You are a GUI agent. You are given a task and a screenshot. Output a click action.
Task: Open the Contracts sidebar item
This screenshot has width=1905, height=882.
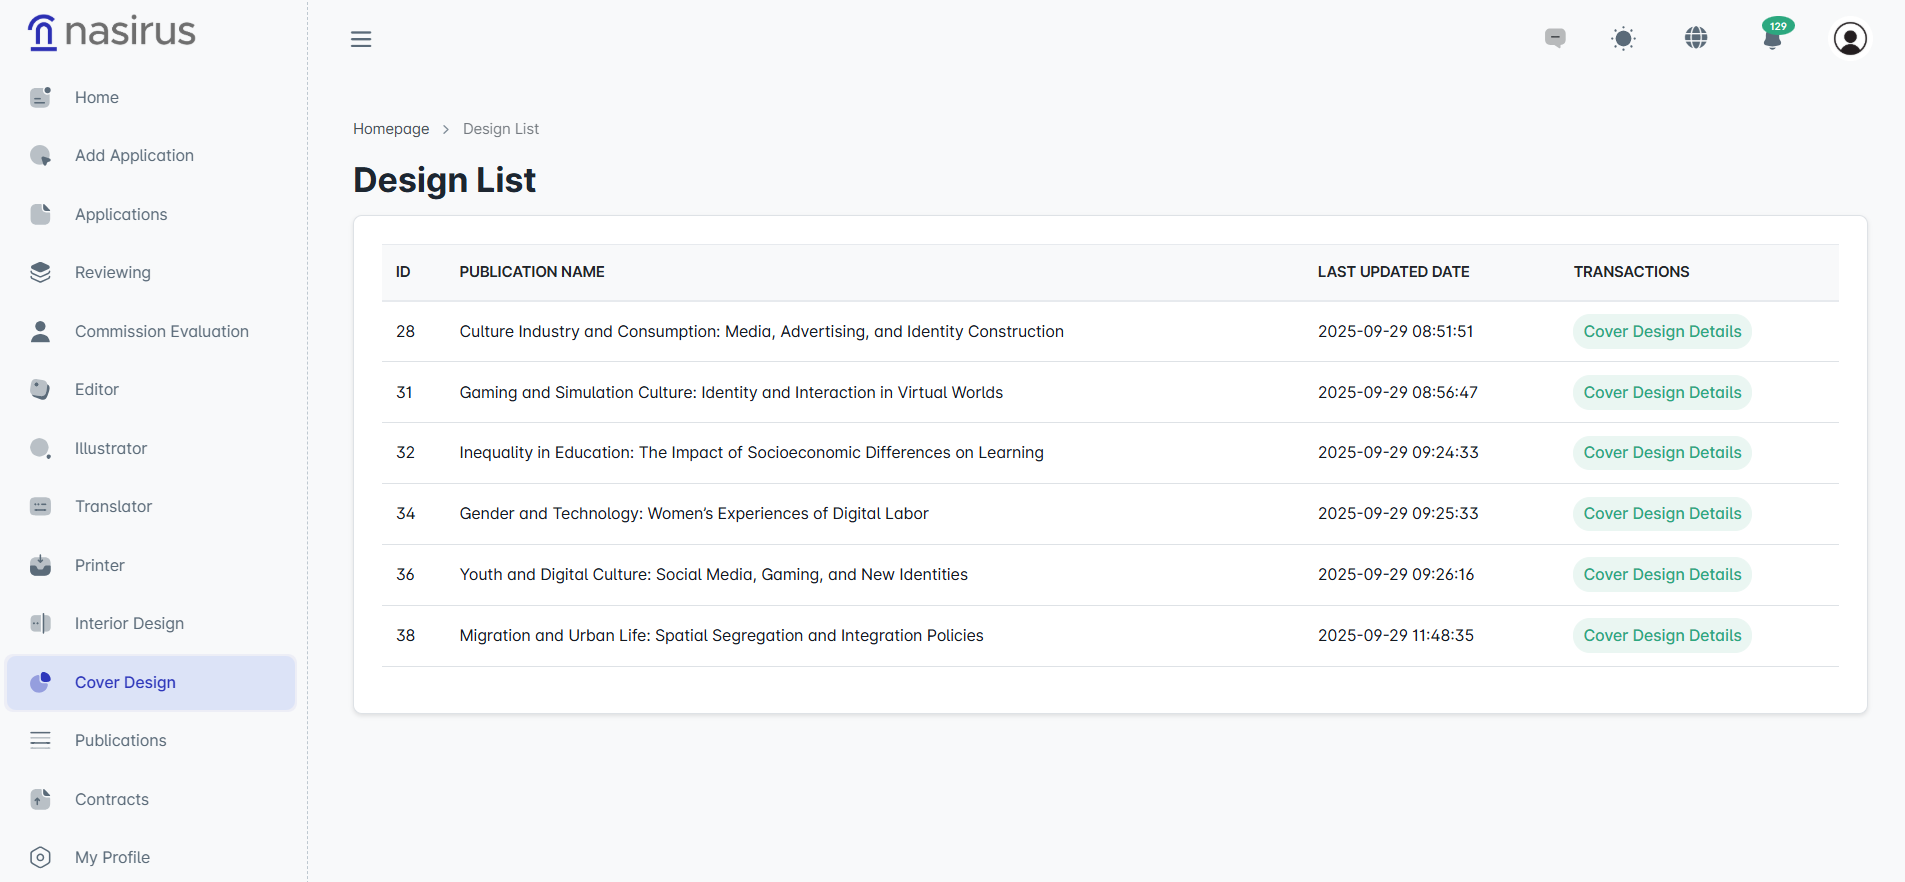(x=111, y=799)
